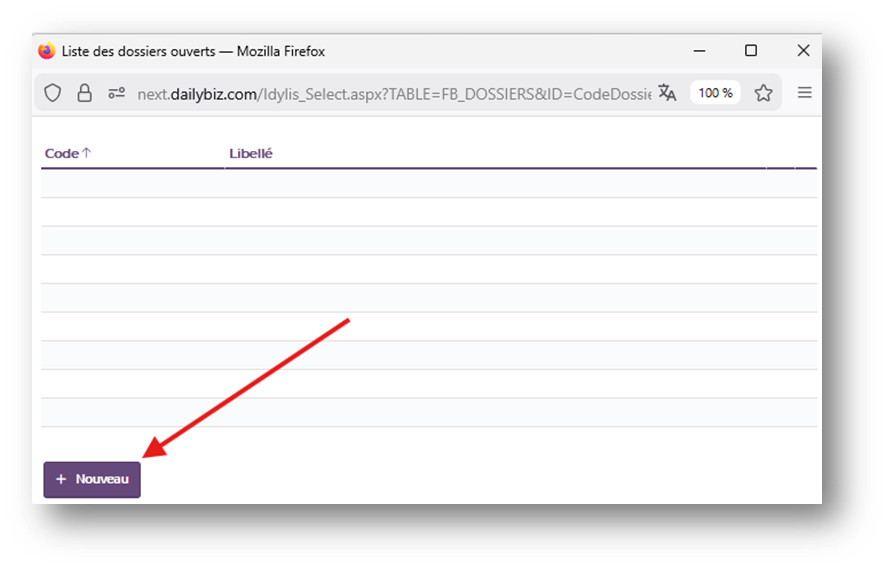This screenshot has height=569, width=887.
Task: Click the Firefox logo in title bar
Action: (47, 51)
